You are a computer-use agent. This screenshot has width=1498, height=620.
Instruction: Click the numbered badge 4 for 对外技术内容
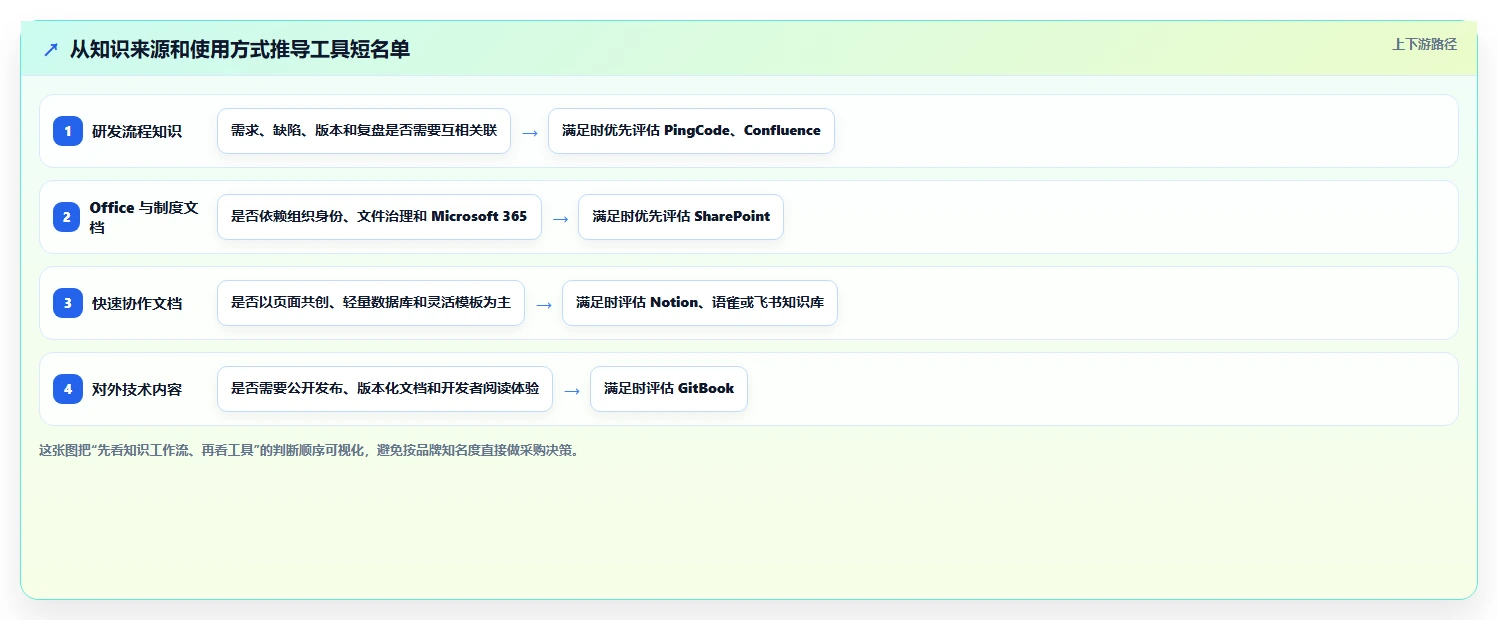(68, 389)
